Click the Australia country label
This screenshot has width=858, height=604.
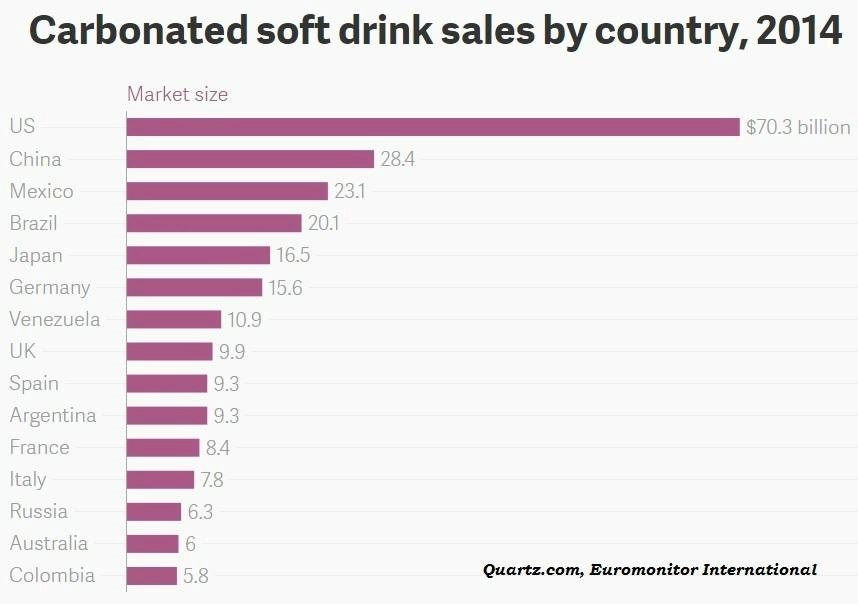point(49,543)
